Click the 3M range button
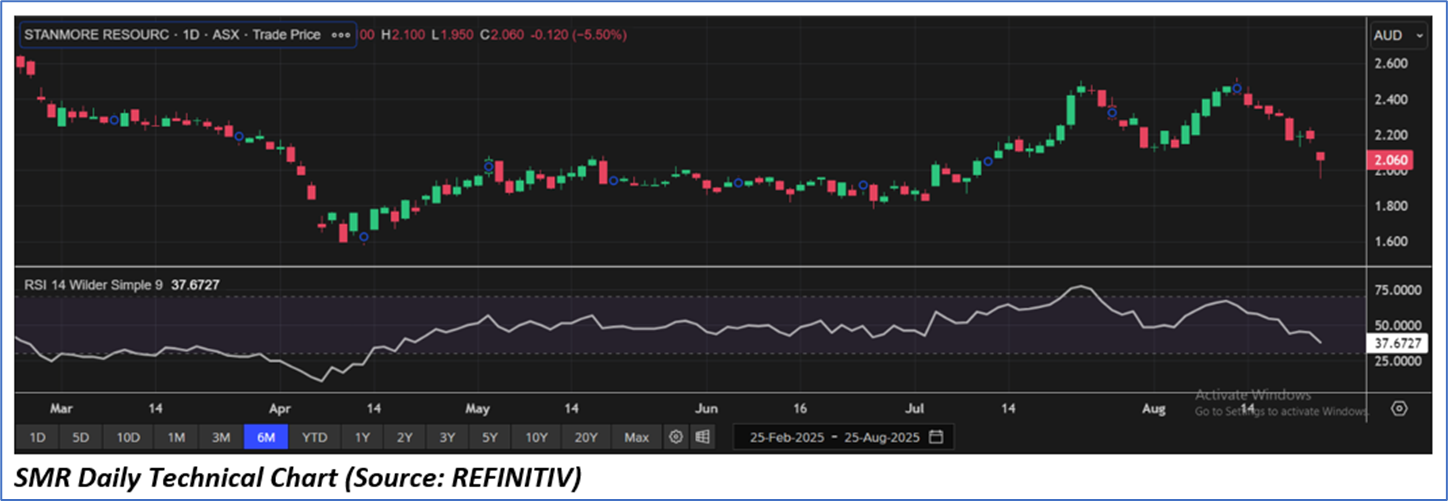Viewport: 1448px width, 501px height. click(221, 437)
